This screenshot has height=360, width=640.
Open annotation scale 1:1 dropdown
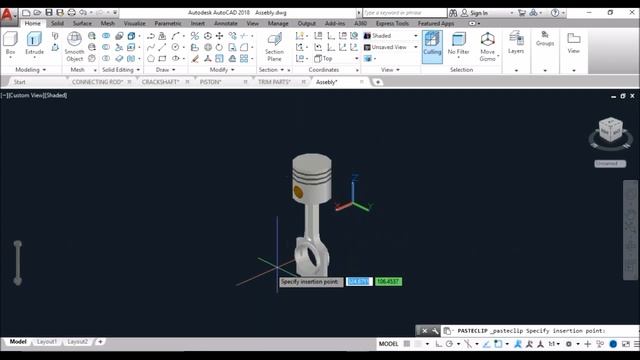554,344
